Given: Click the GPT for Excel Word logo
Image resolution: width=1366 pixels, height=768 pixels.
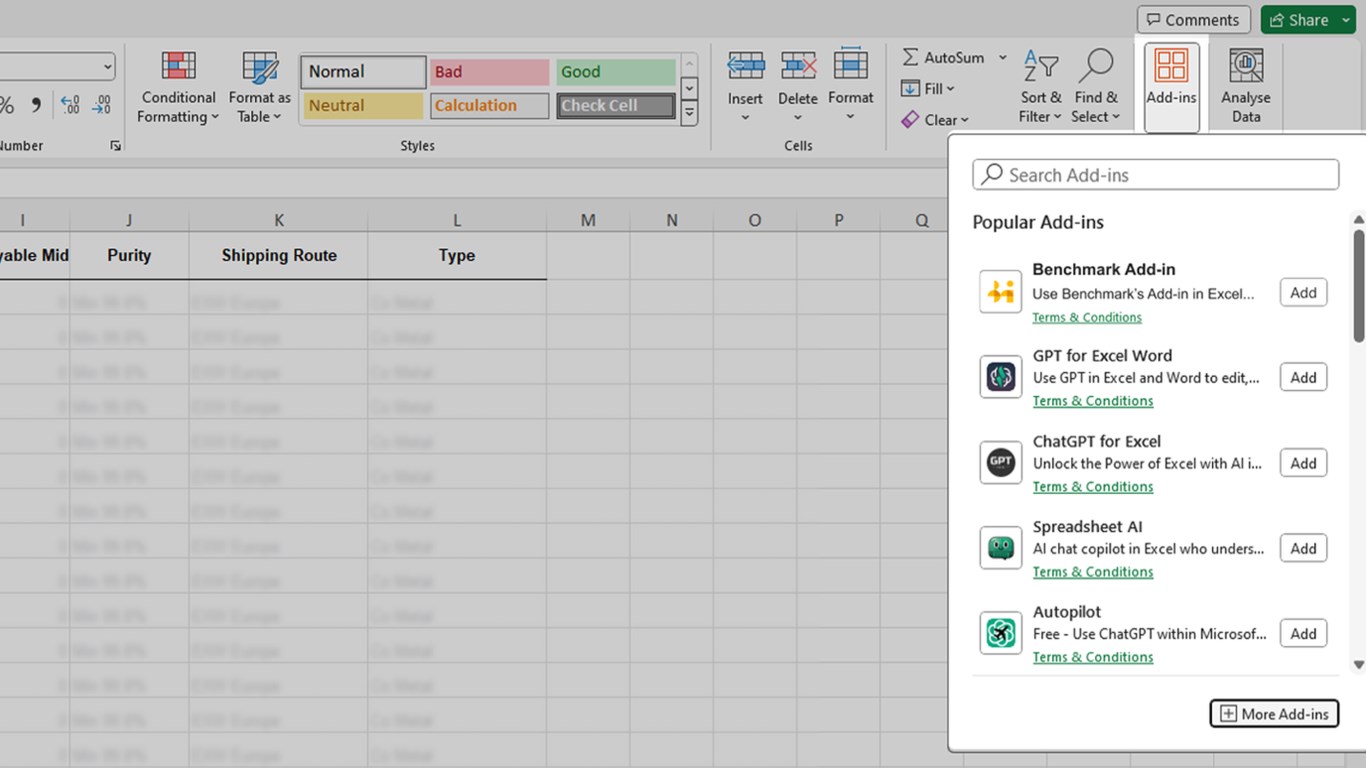Looking at the screenshot, I should click(x=1001, y=377).
